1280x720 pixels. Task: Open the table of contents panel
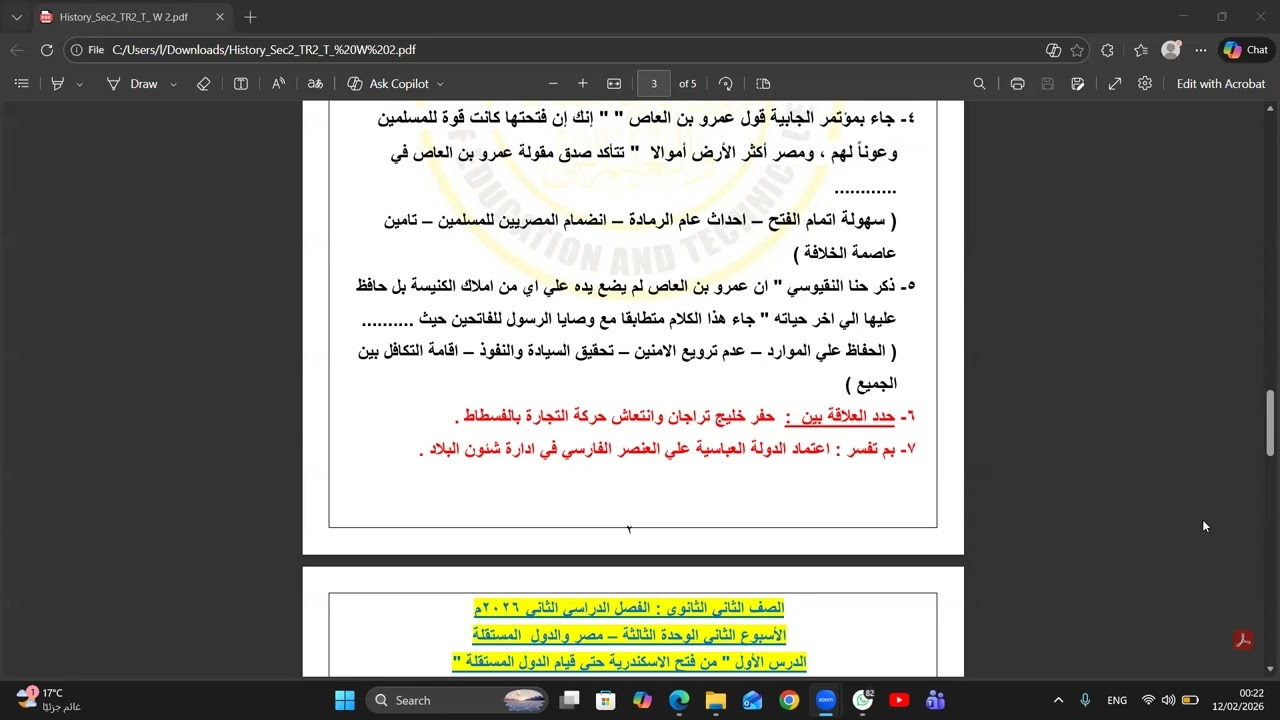(21, 84)
